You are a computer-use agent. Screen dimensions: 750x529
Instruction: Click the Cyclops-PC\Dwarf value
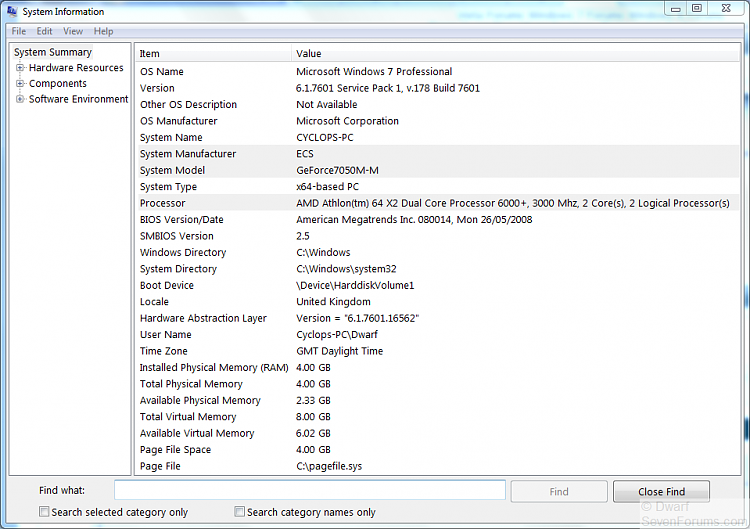coord(337,335)
